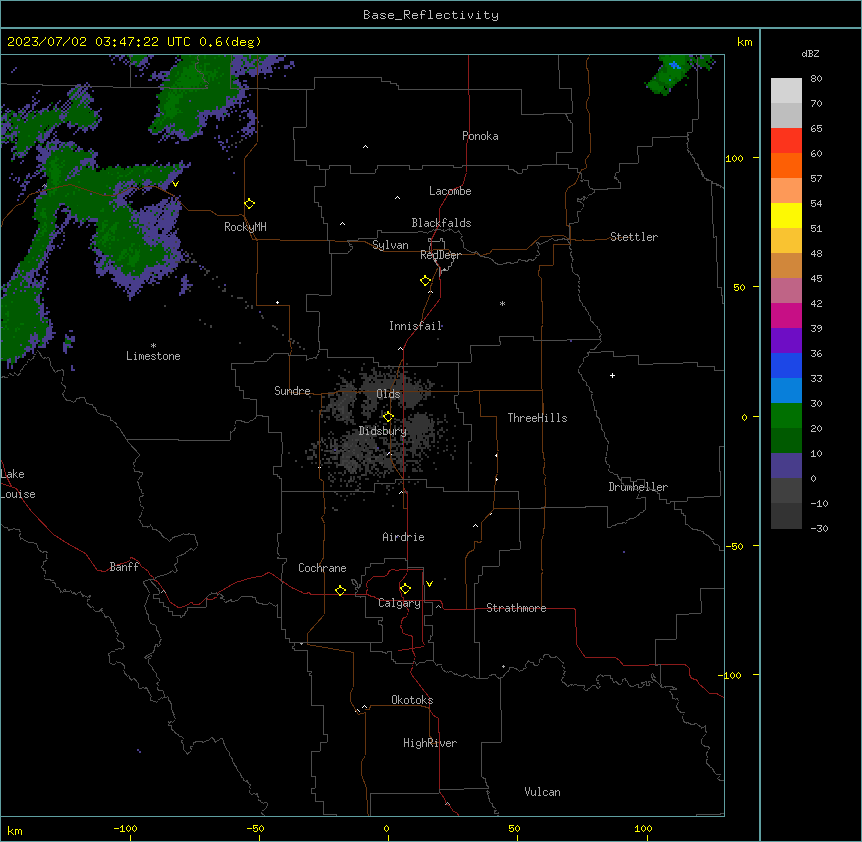Click the Innisfail label
This screenshot has width=862, height=842.
coord(415,326)
